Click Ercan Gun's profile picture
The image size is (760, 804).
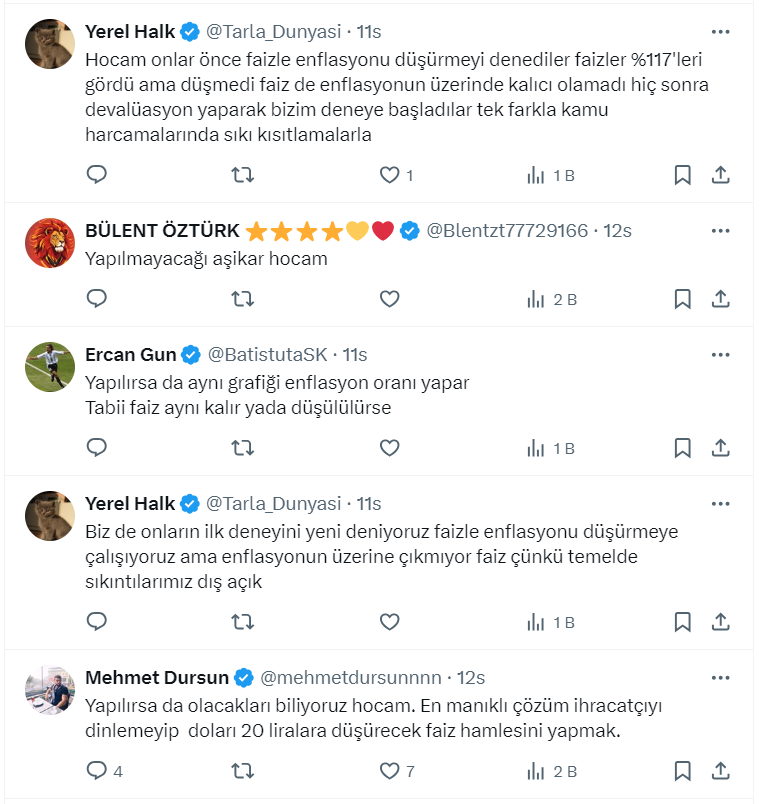[50, 367]
